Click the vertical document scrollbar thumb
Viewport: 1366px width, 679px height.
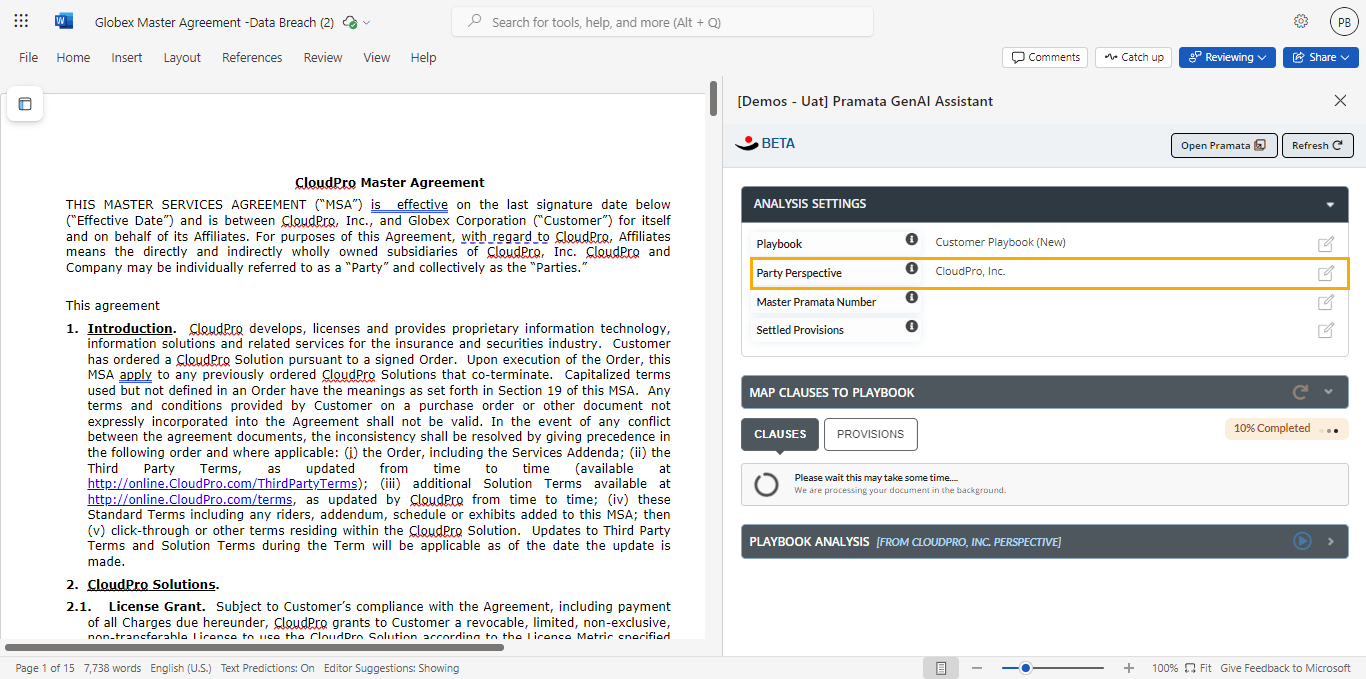coord(713,98)
